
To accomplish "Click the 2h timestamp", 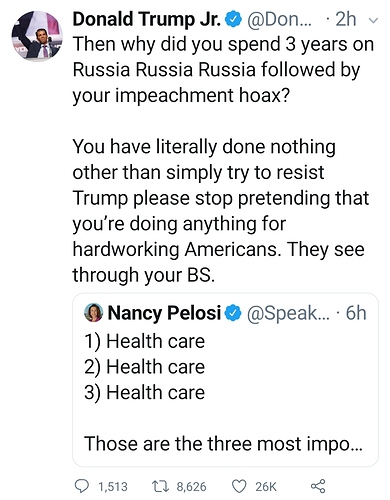I will [x=346, y=20].
